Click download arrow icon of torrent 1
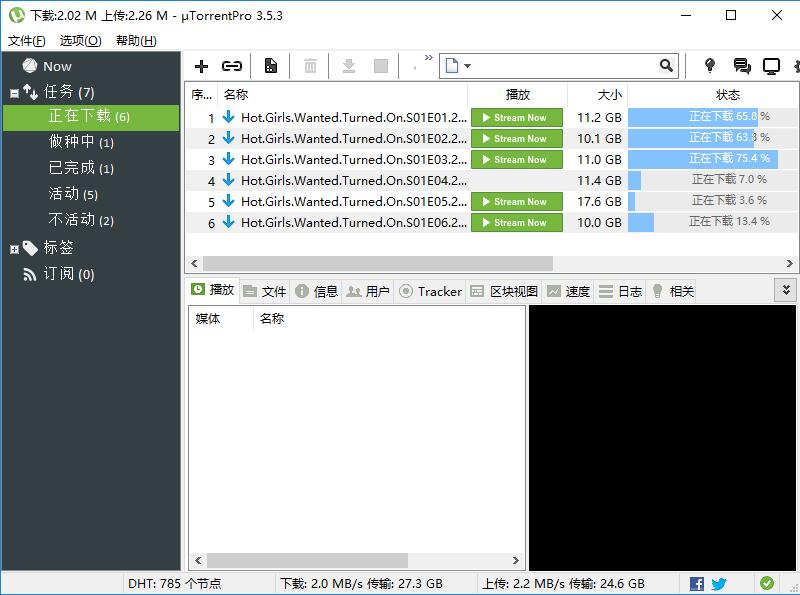This screenshot has height=595, width=800. 228,117
